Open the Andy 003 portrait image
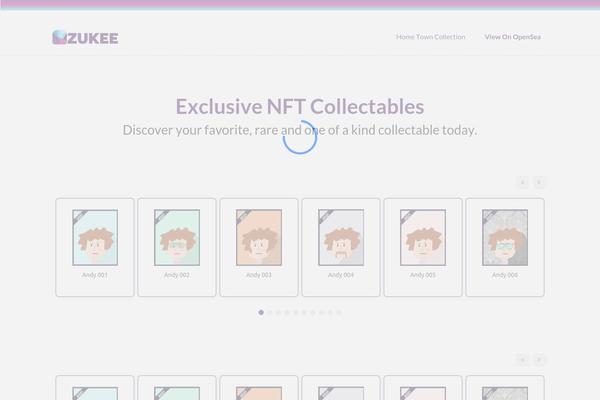The image size is (600, 400). click(x=259, y=237)
